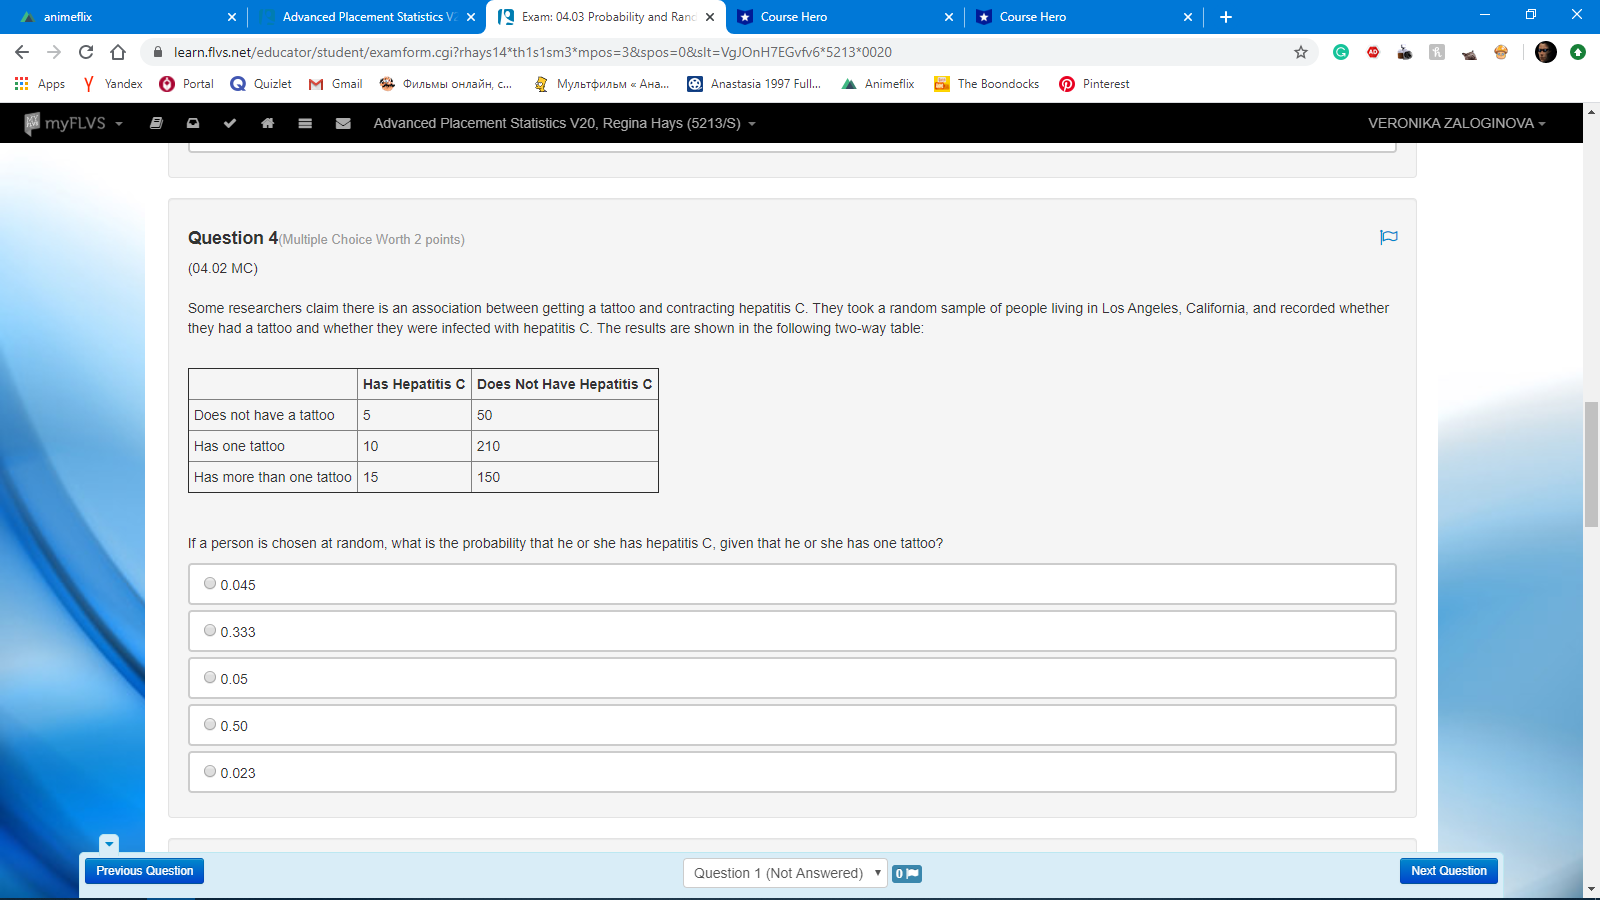
Task: Open the Chrome profile avatar
Action: point(1546,52)
